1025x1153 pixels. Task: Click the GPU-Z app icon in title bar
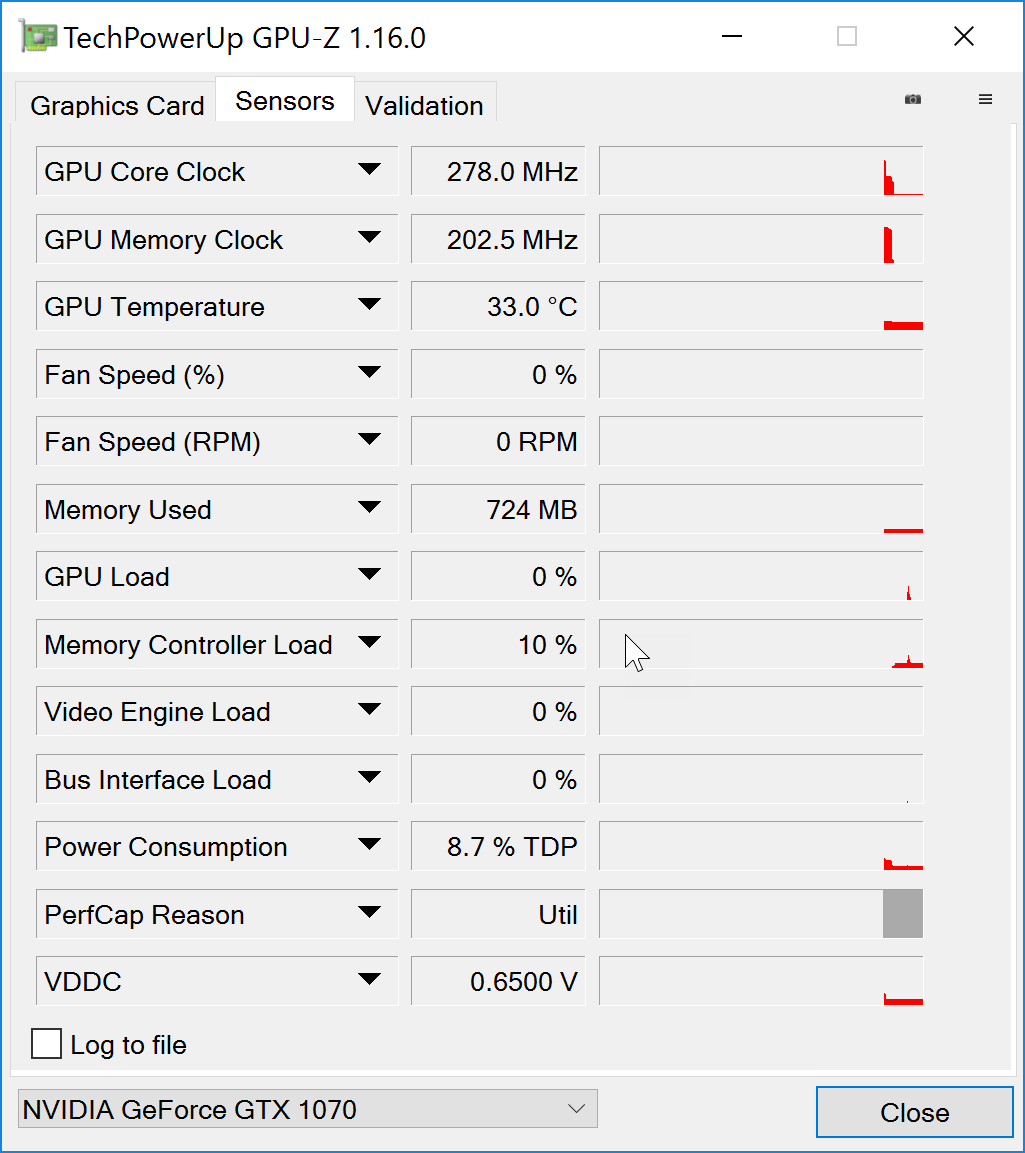[x=37, y=37]
